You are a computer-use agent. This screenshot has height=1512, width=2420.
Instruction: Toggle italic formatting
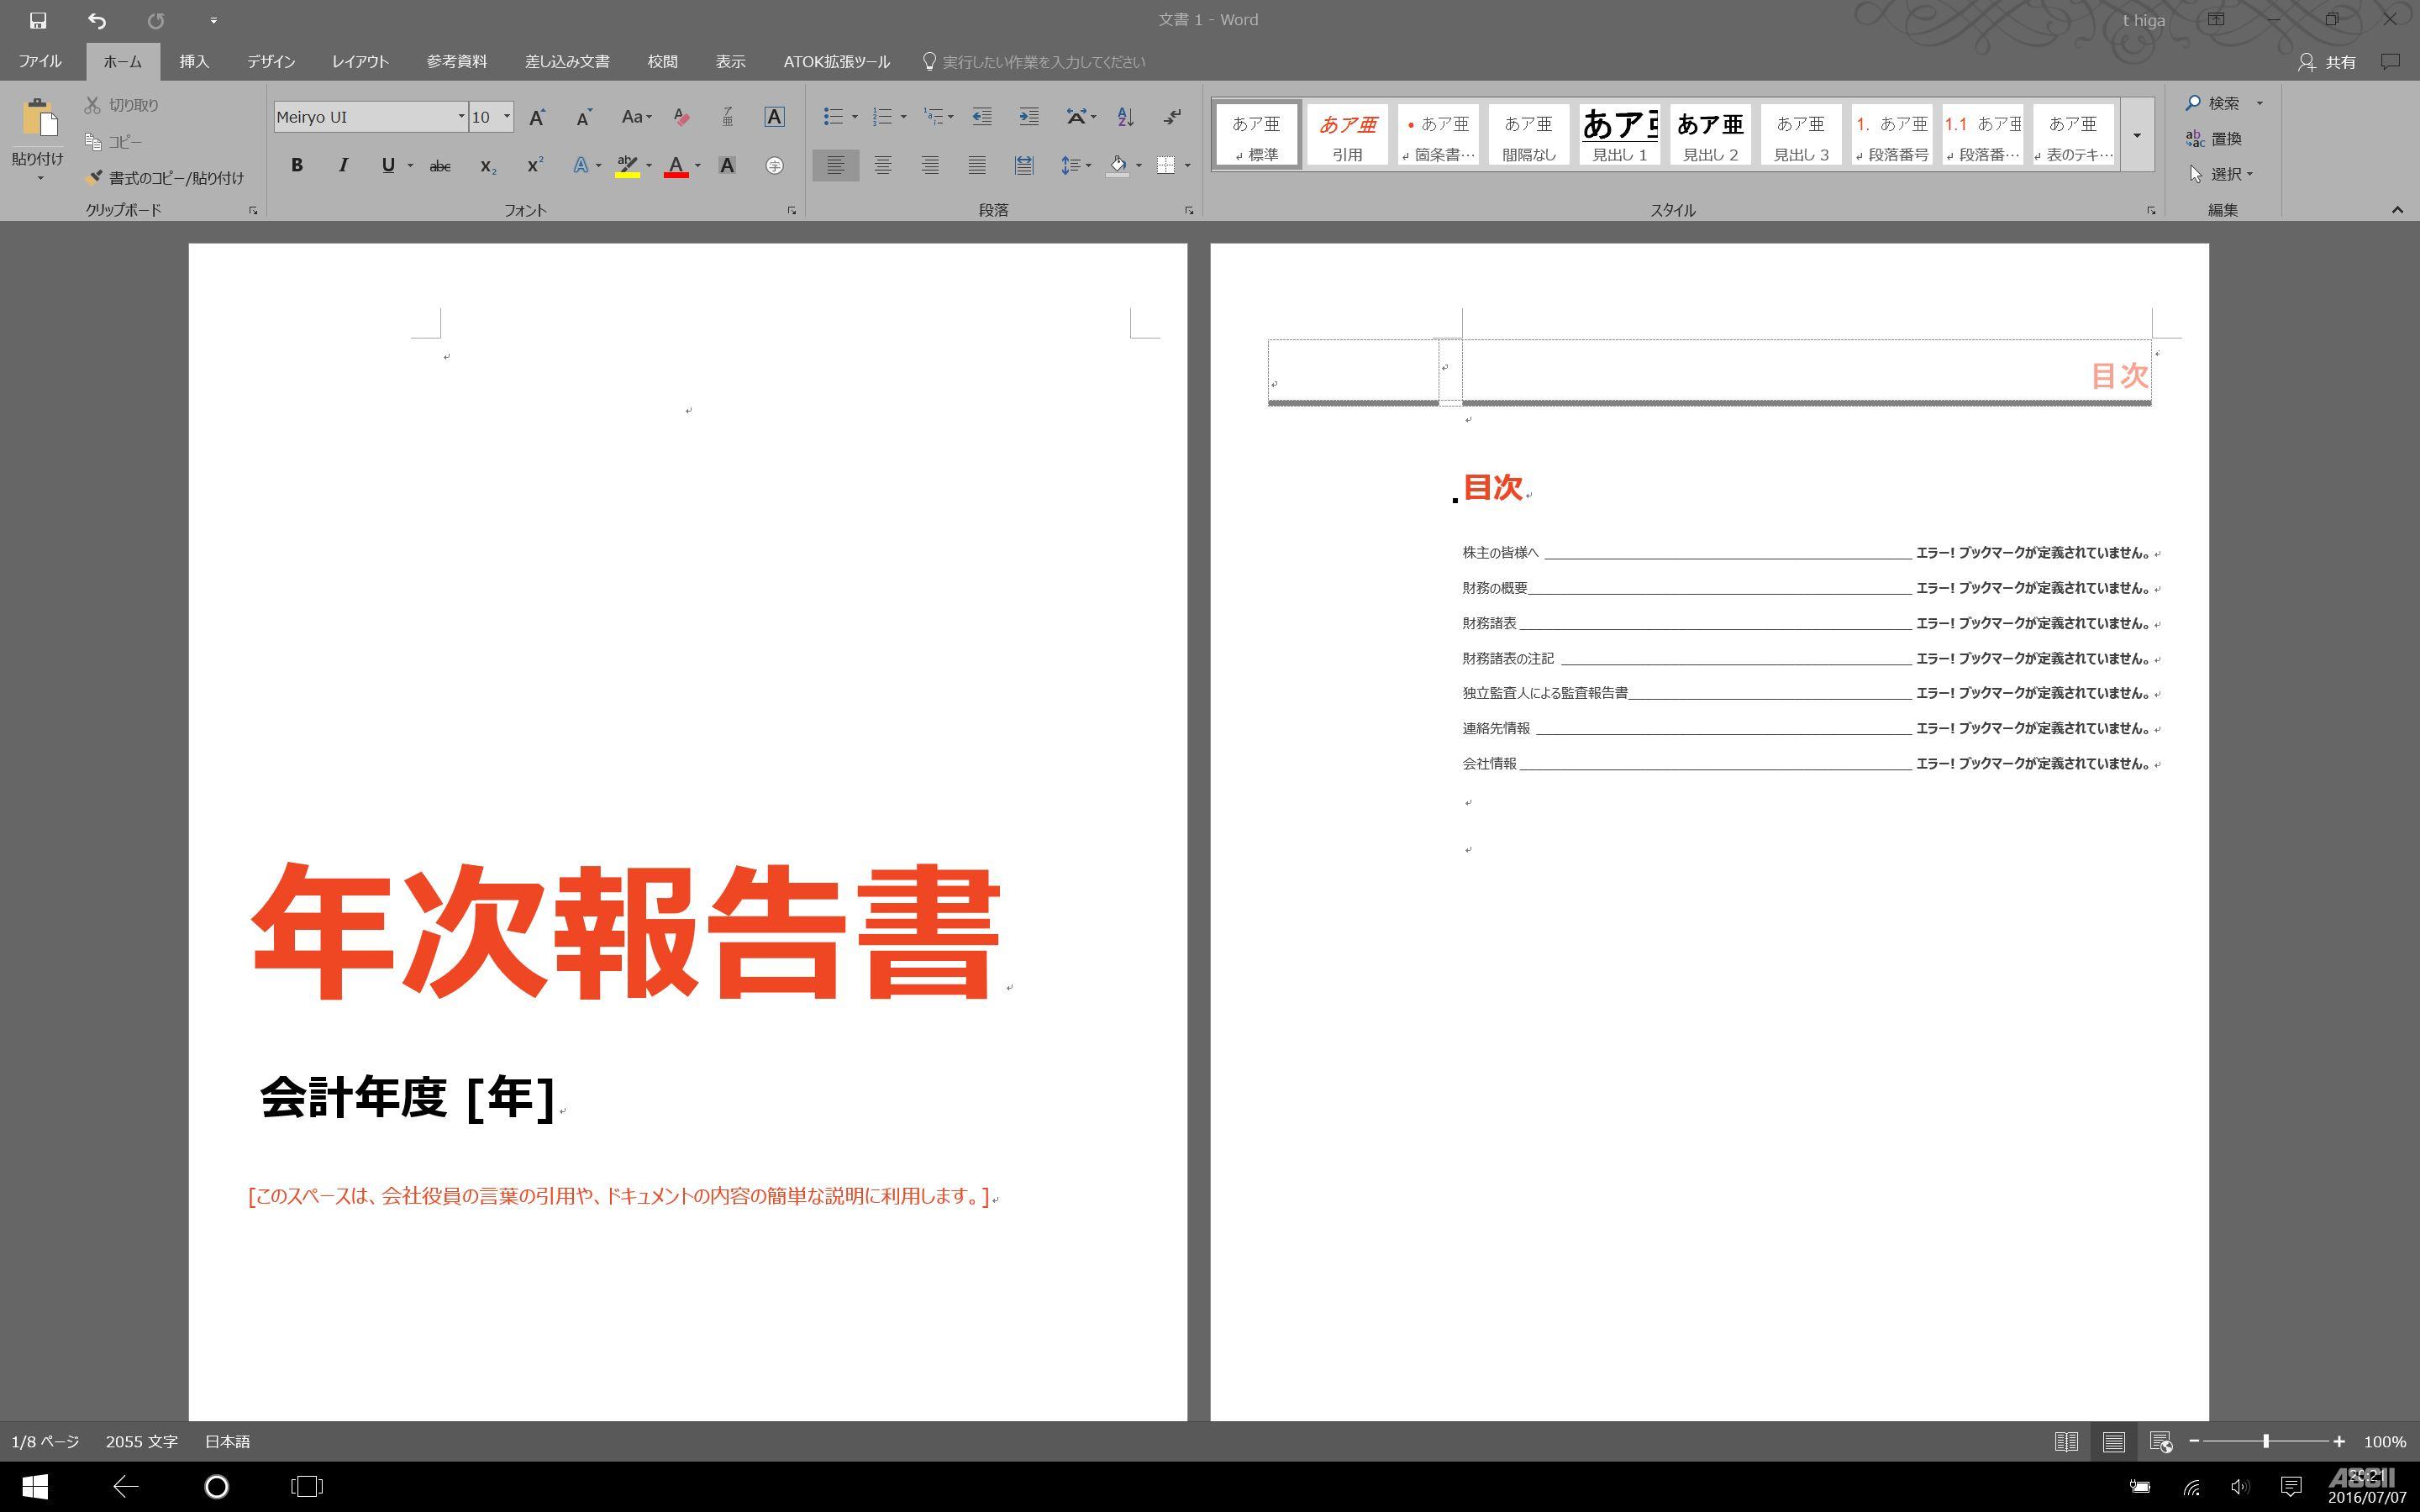(x=343, y=166)
